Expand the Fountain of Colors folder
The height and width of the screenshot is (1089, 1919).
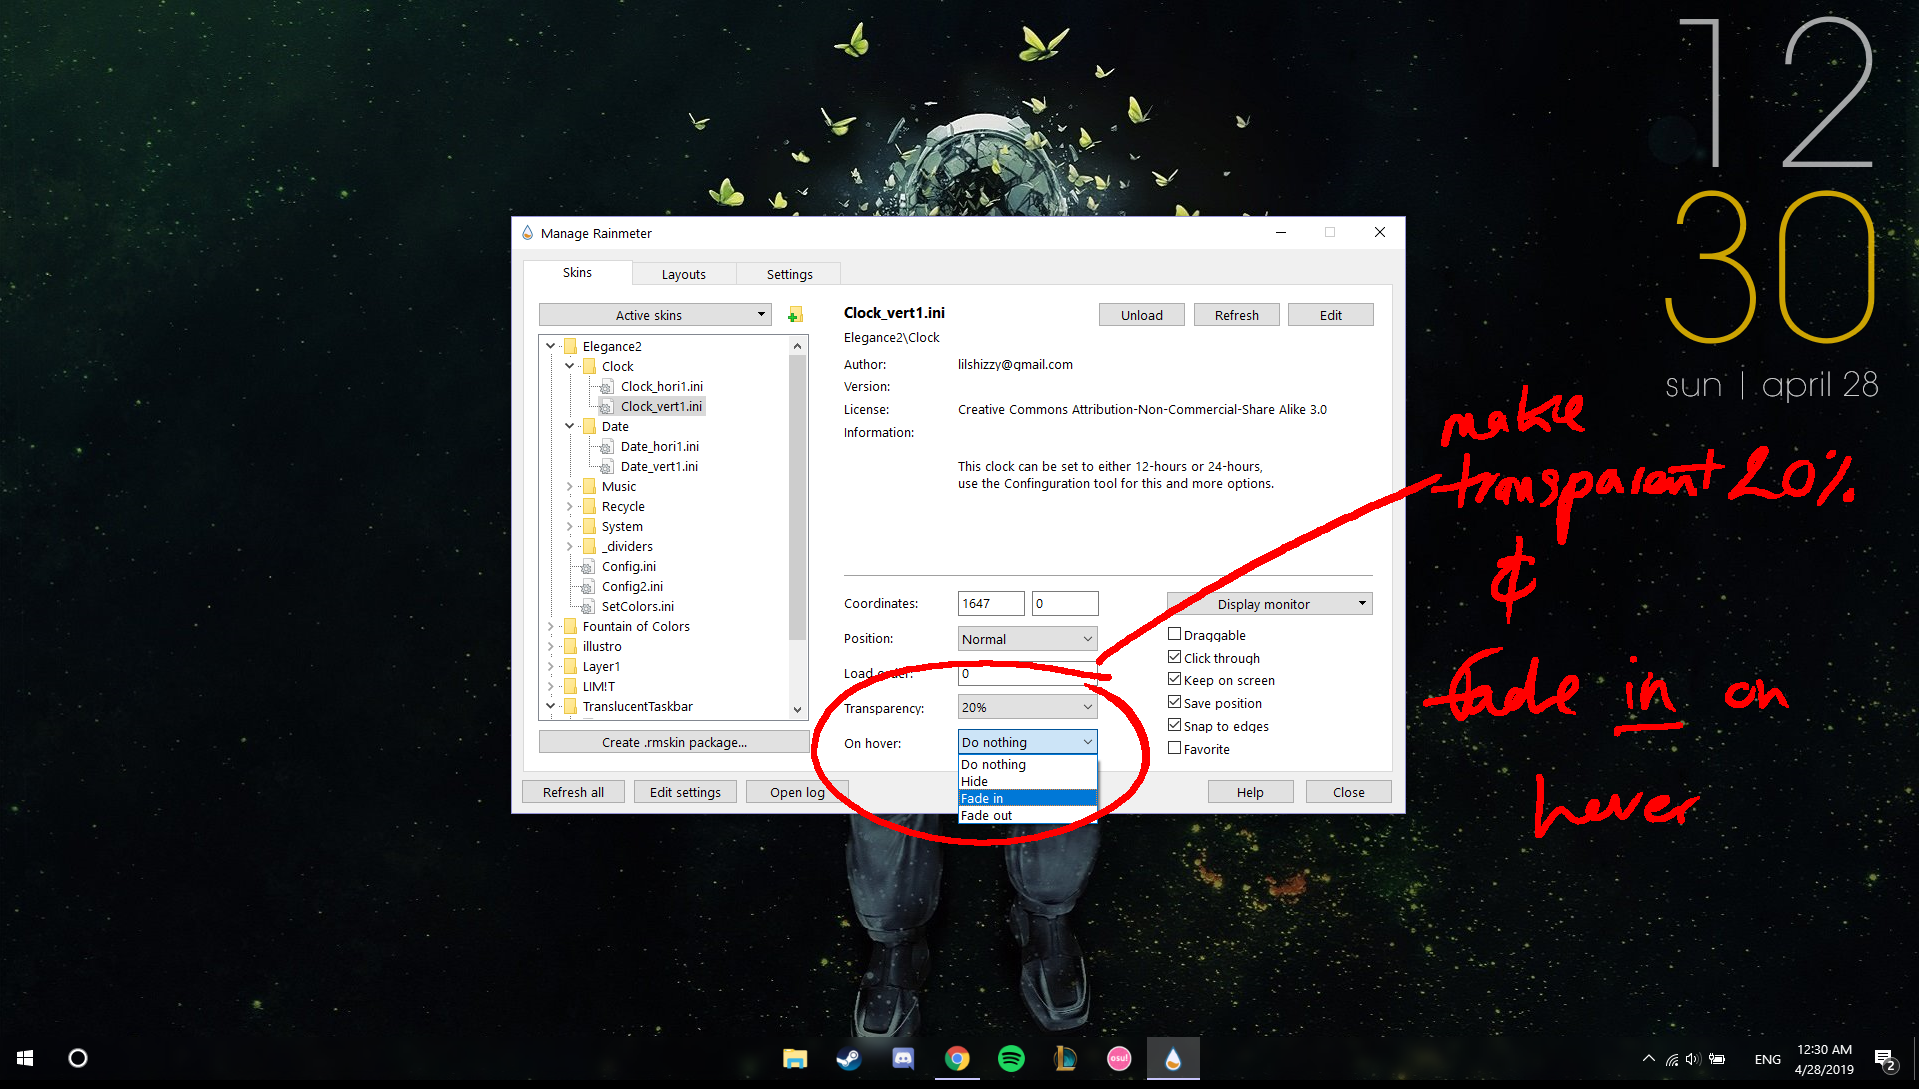click(x=550, y=626)
